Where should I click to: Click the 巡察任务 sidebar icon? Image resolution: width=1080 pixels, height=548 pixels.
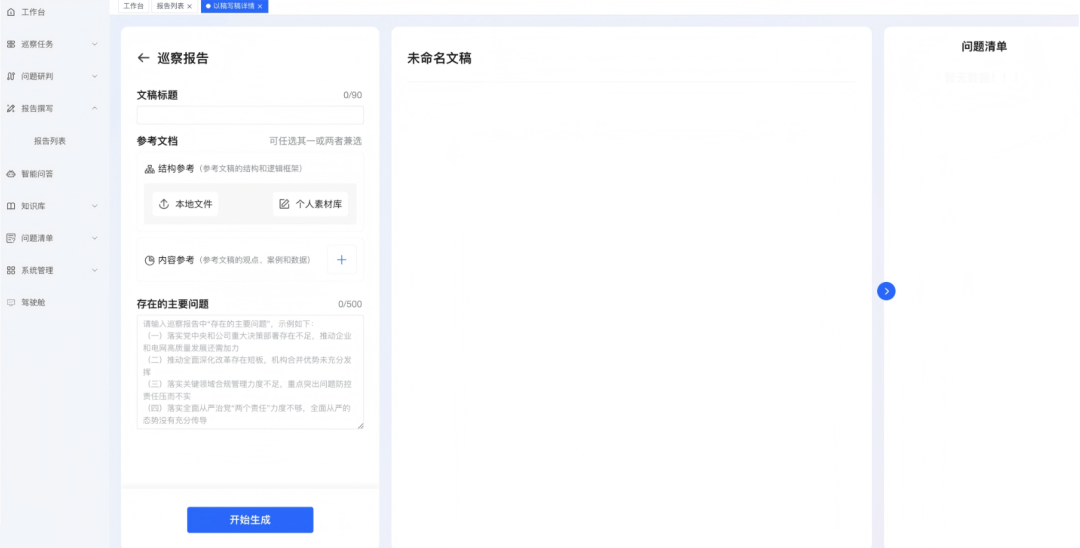click(x=11, y=44)
